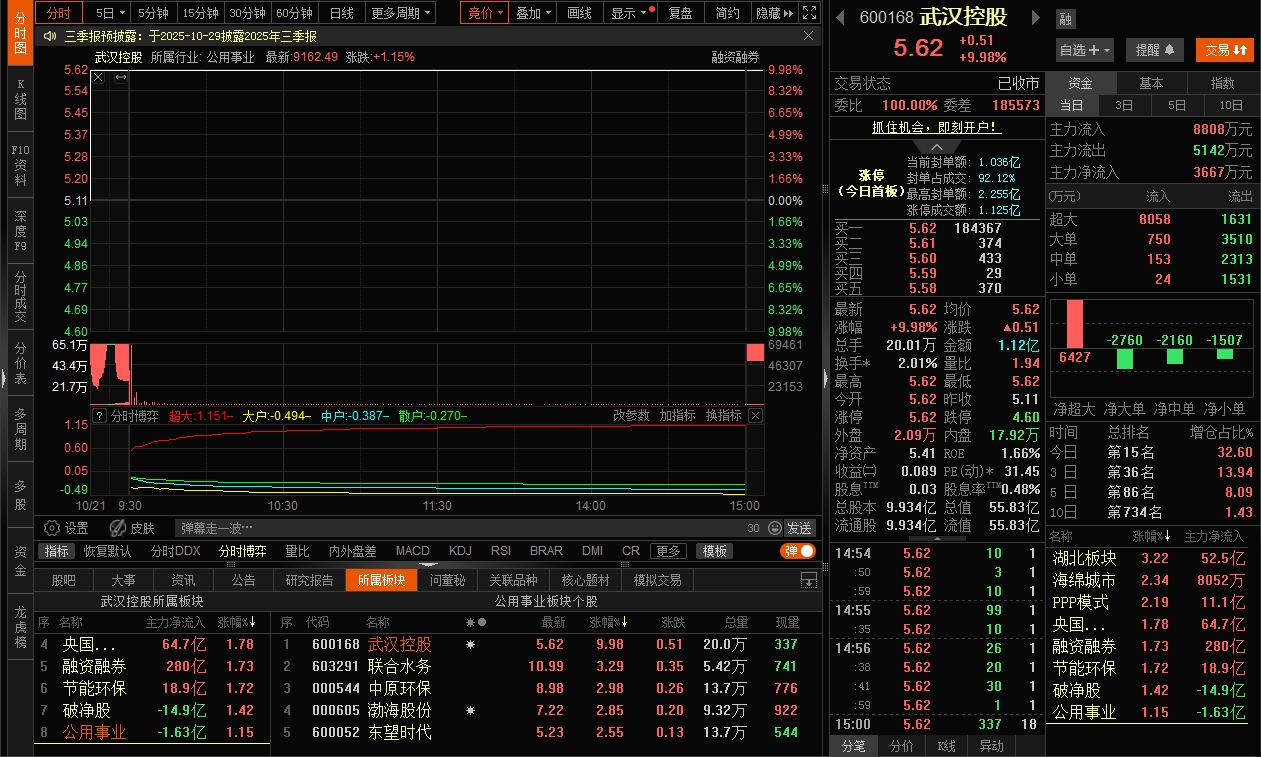1261x757 pixels.
Task: Switch to the 基本 tab
Action: point(1151,83)
